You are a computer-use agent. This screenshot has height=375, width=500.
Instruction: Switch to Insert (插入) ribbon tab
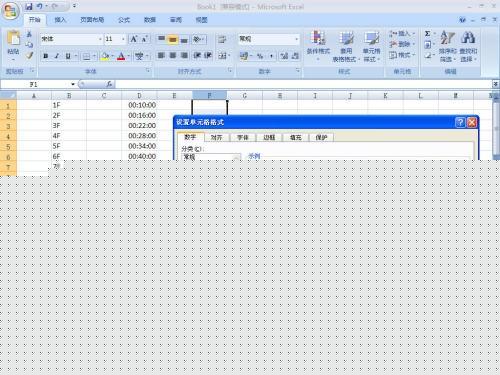pos(60,20)
